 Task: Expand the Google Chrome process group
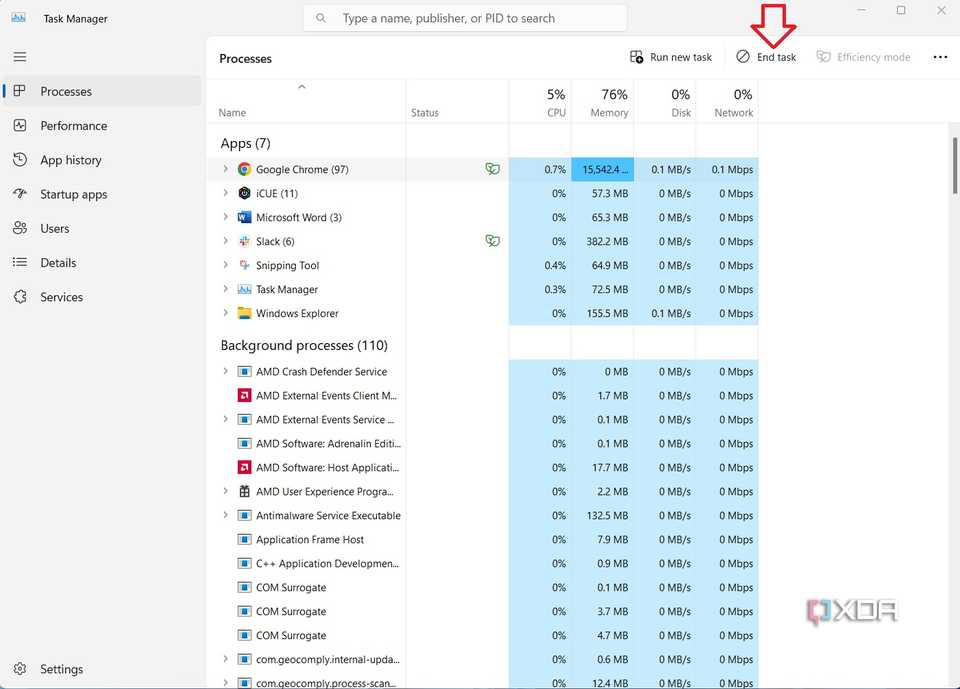tap(224, 169)
